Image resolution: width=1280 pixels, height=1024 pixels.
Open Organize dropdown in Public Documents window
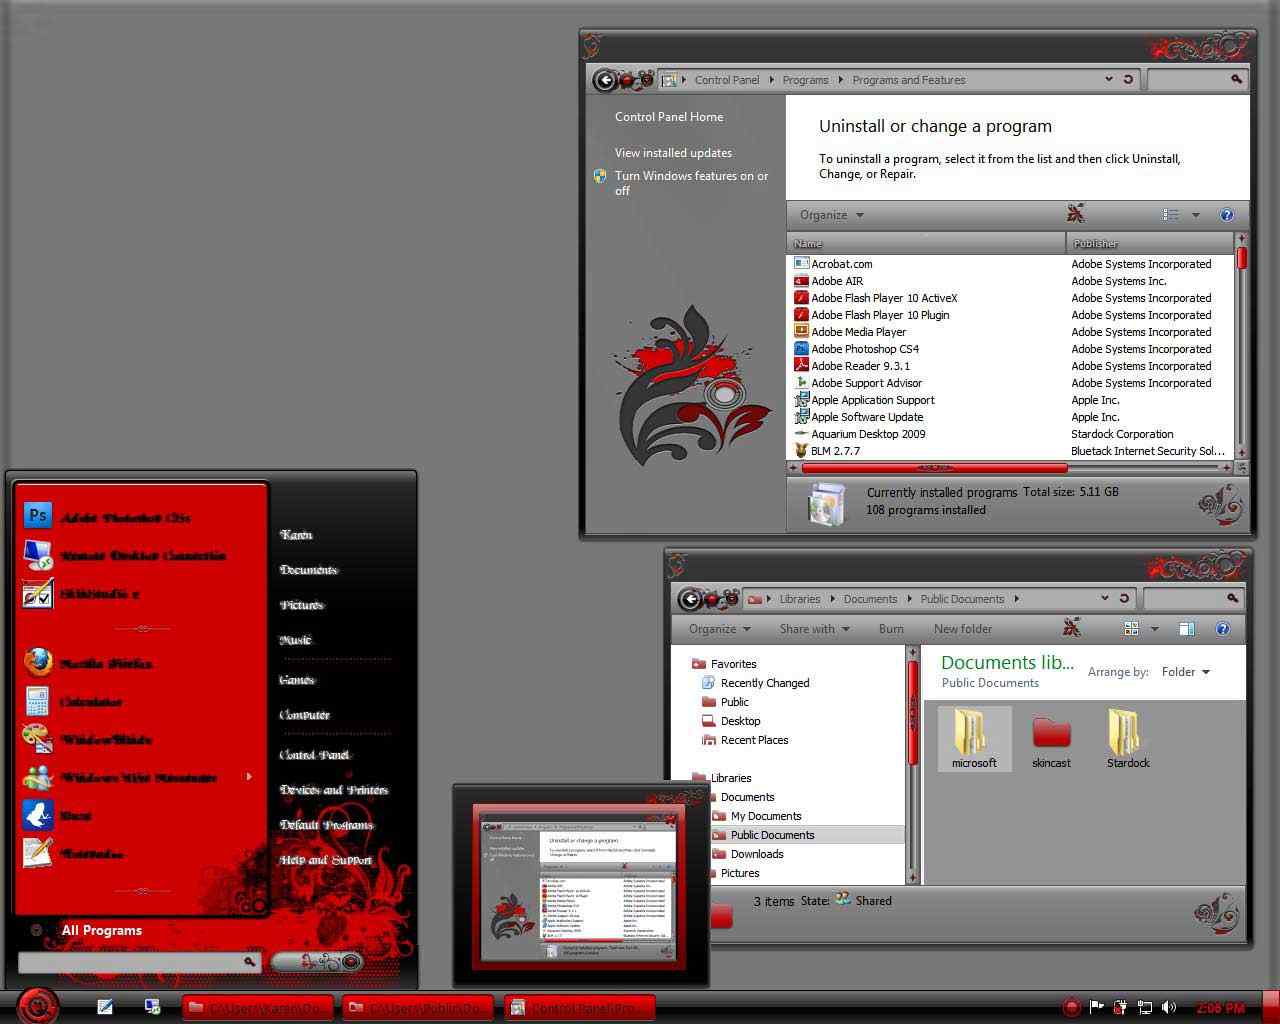[720, 629]
